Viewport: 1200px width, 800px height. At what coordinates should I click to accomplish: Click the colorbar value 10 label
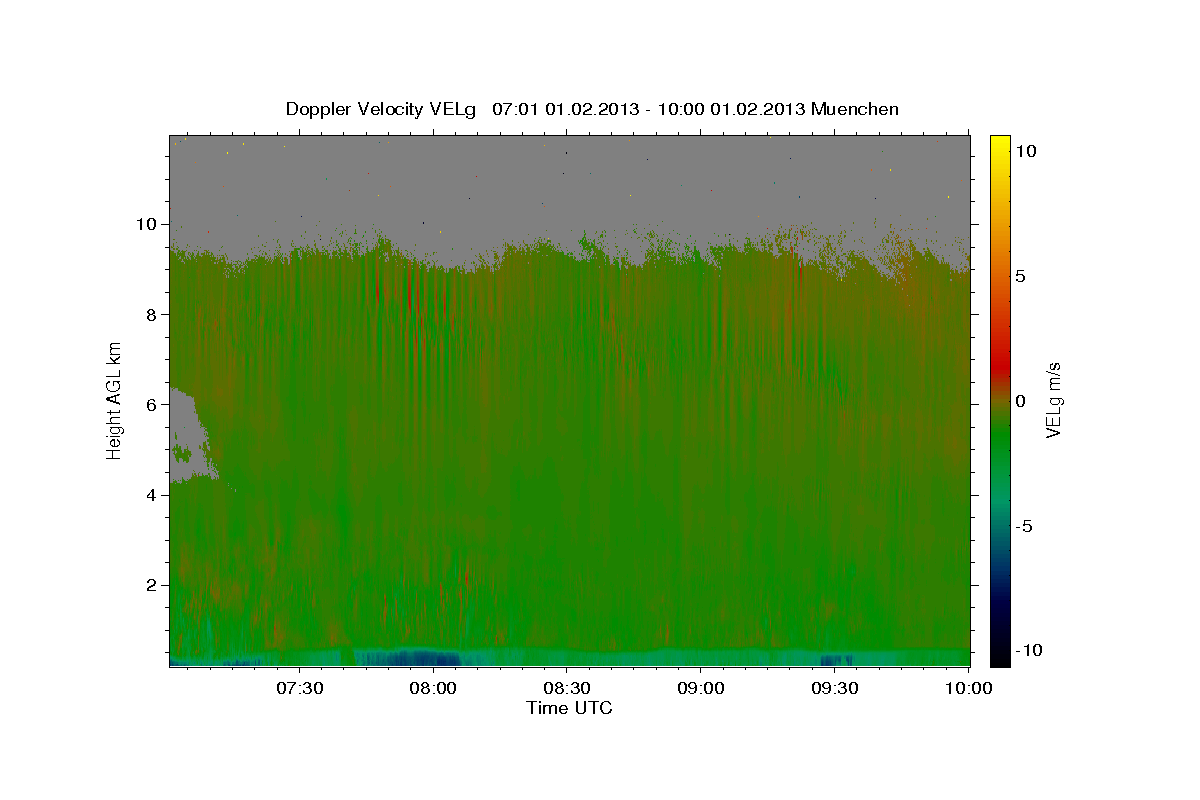1026,150
